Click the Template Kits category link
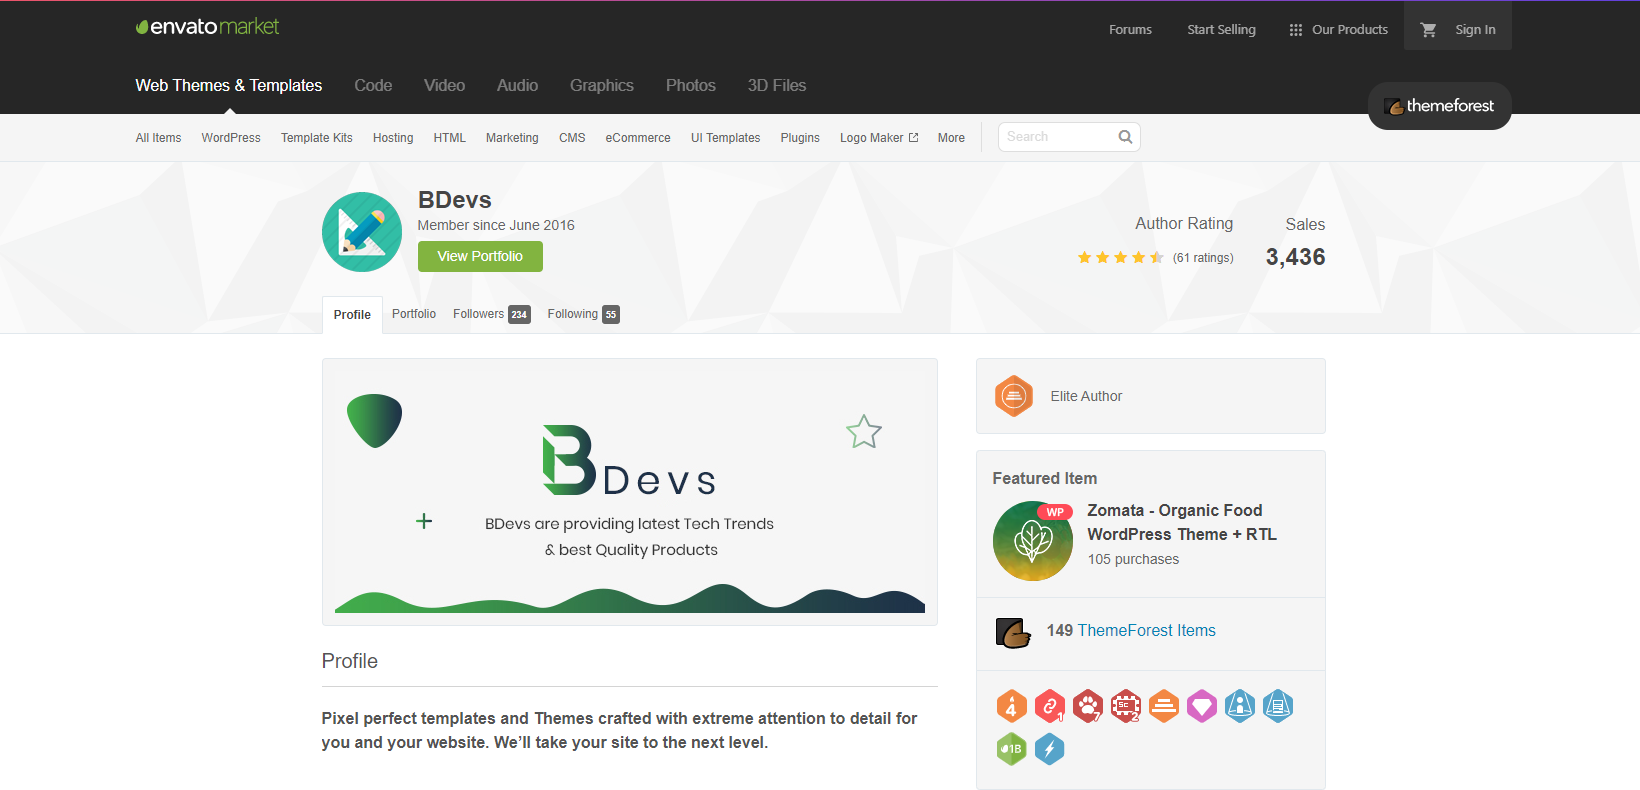The height and width of the screenshot is (790, 1640). pos(316,138)
